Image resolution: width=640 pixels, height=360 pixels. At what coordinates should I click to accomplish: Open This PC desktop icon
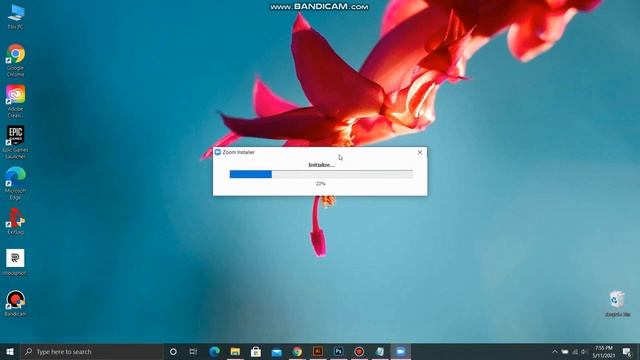tap(16, 16)
